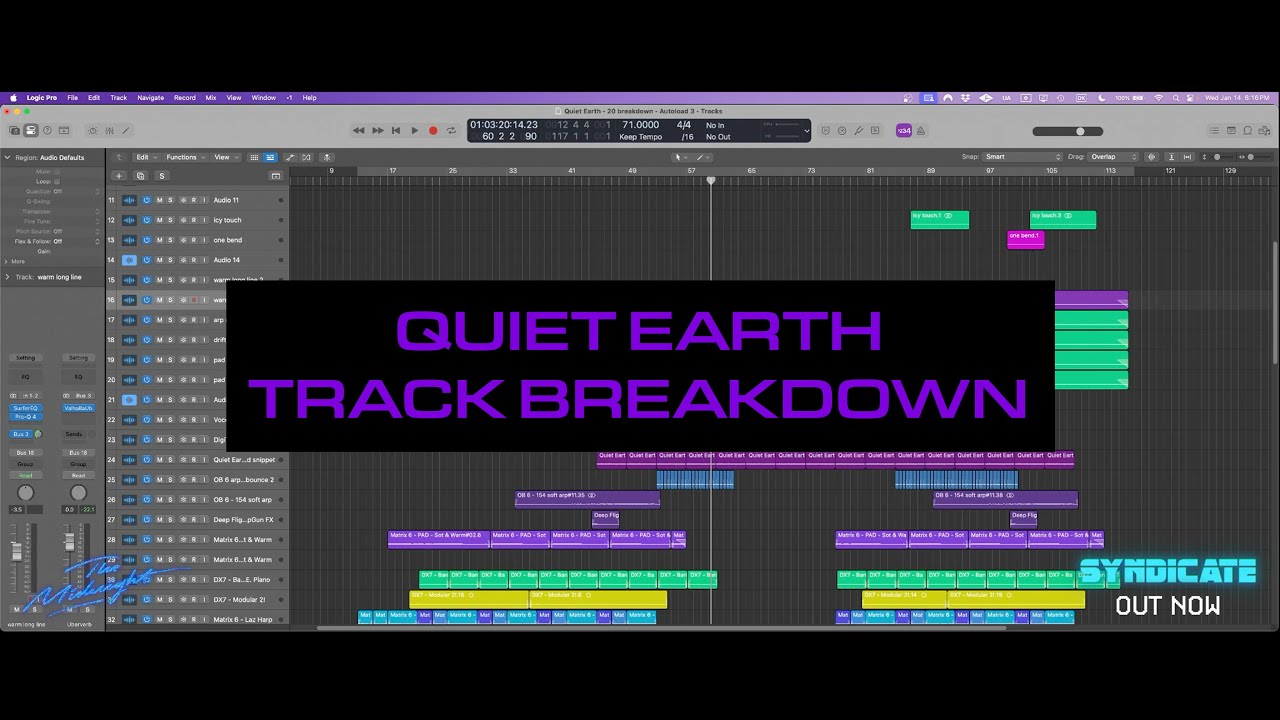Viewport: 1280px width, 720px height.
Task: Add new track with plus button
Action: click(x=119, y=176)
